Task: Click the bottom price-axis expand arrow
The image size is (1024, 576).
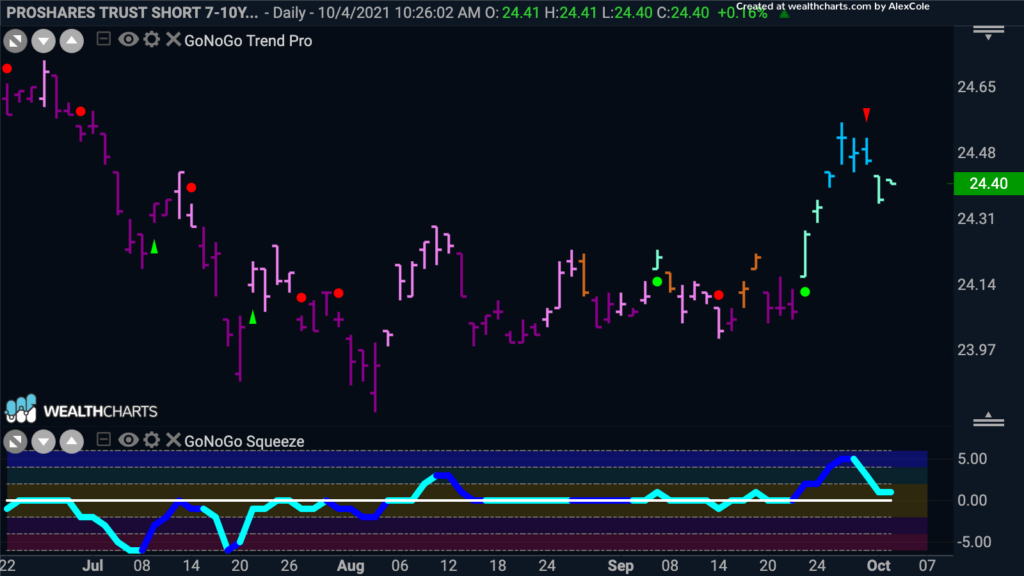Action: point(988,419)
